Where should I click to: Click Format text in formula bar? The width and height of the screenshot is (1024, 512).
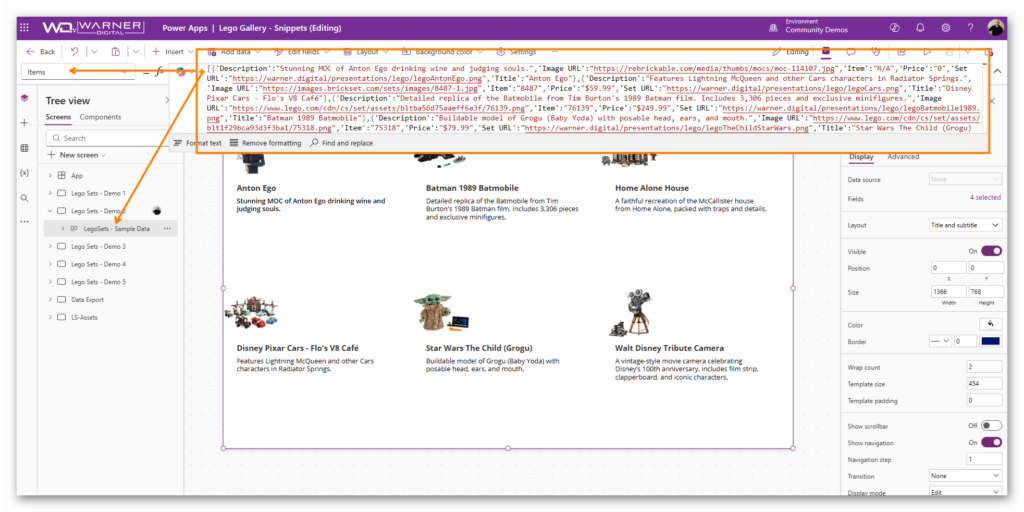coord(197,143)
